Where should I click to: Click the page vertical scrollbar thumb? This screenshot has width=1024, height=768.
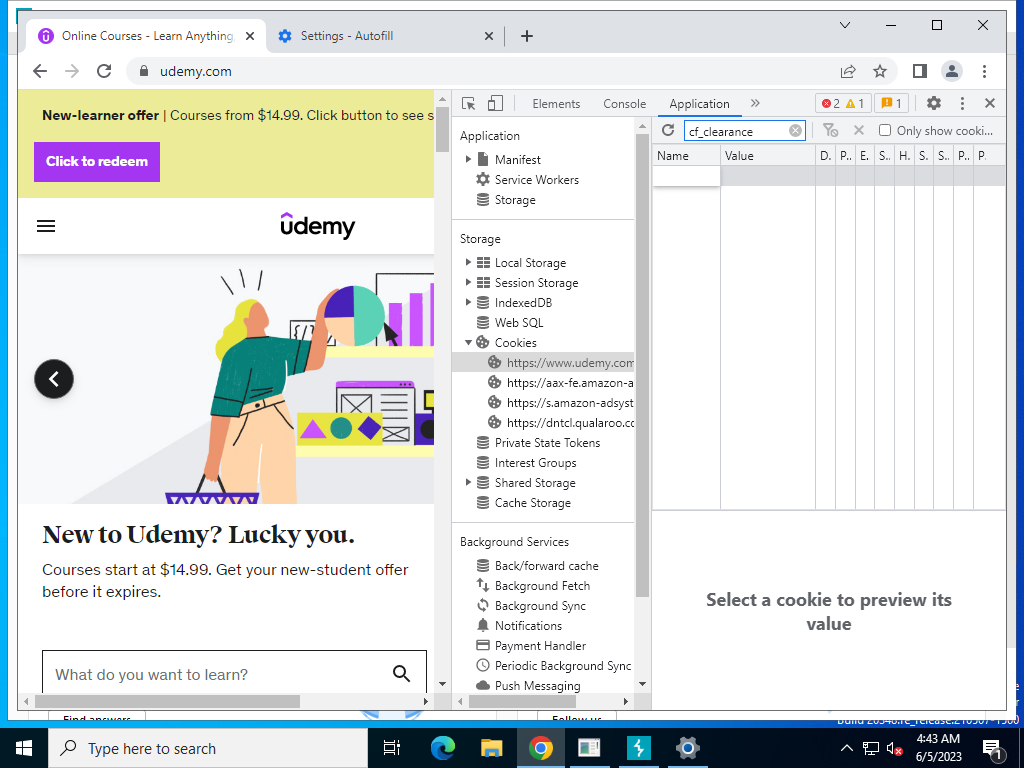pos(443,129)
